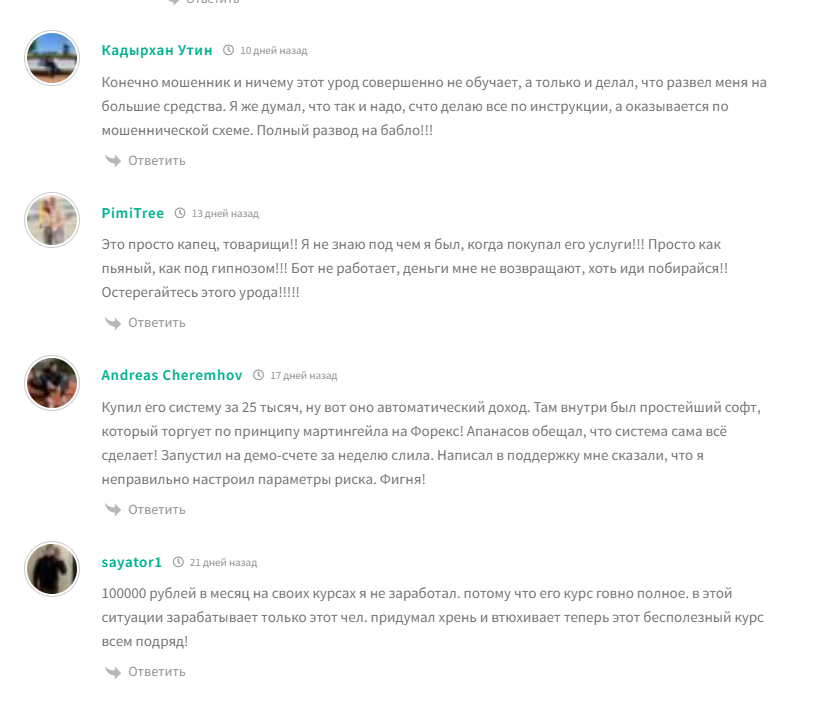
Task: Click reply arrow icon under Кадырхан Утин comment
Action: coord(112,160)
